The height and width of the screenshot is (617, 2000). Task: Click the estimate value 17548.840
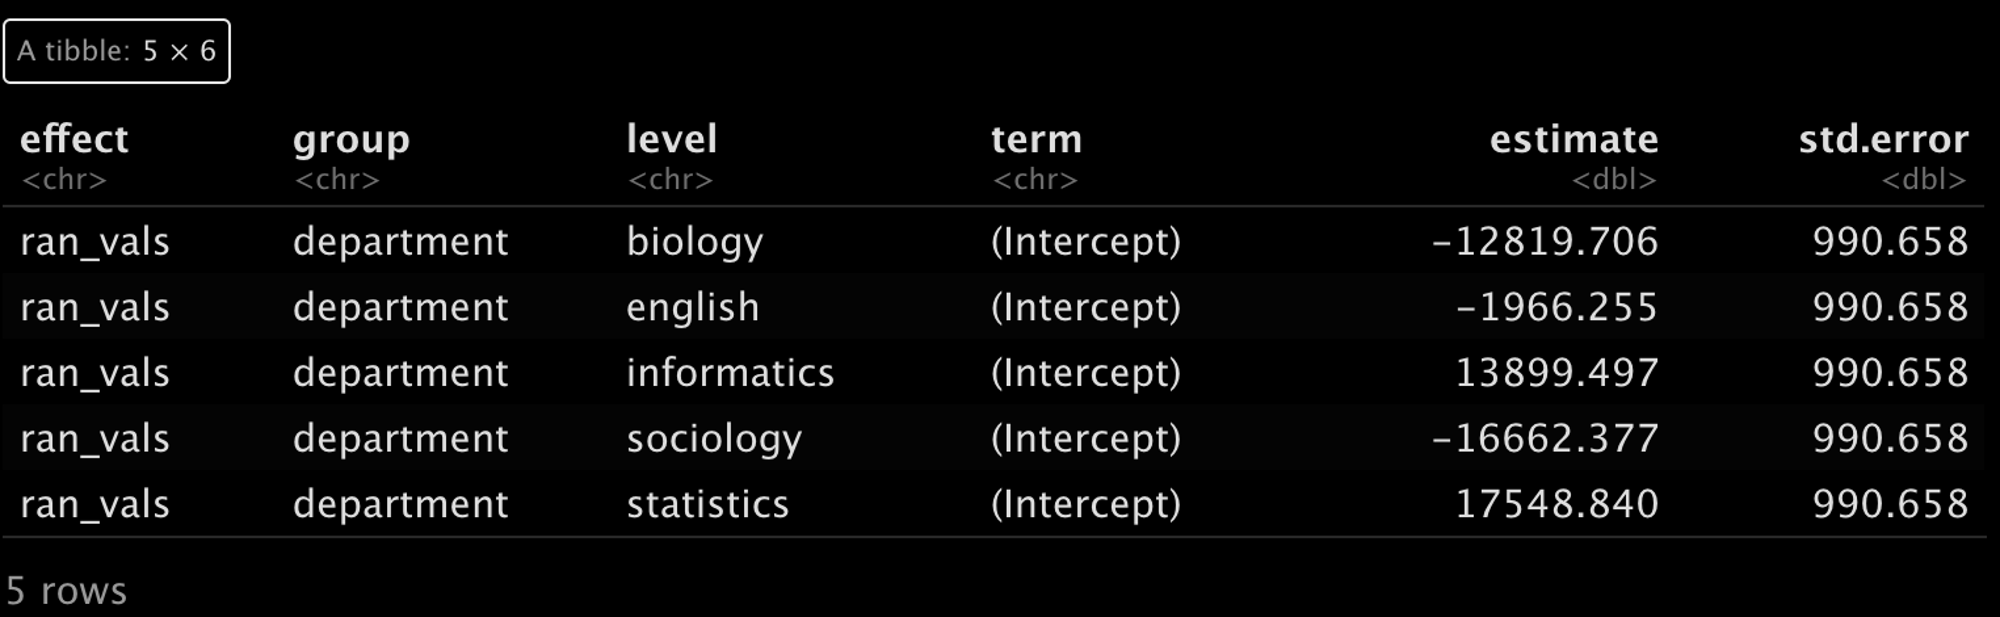pos(1557,504)
